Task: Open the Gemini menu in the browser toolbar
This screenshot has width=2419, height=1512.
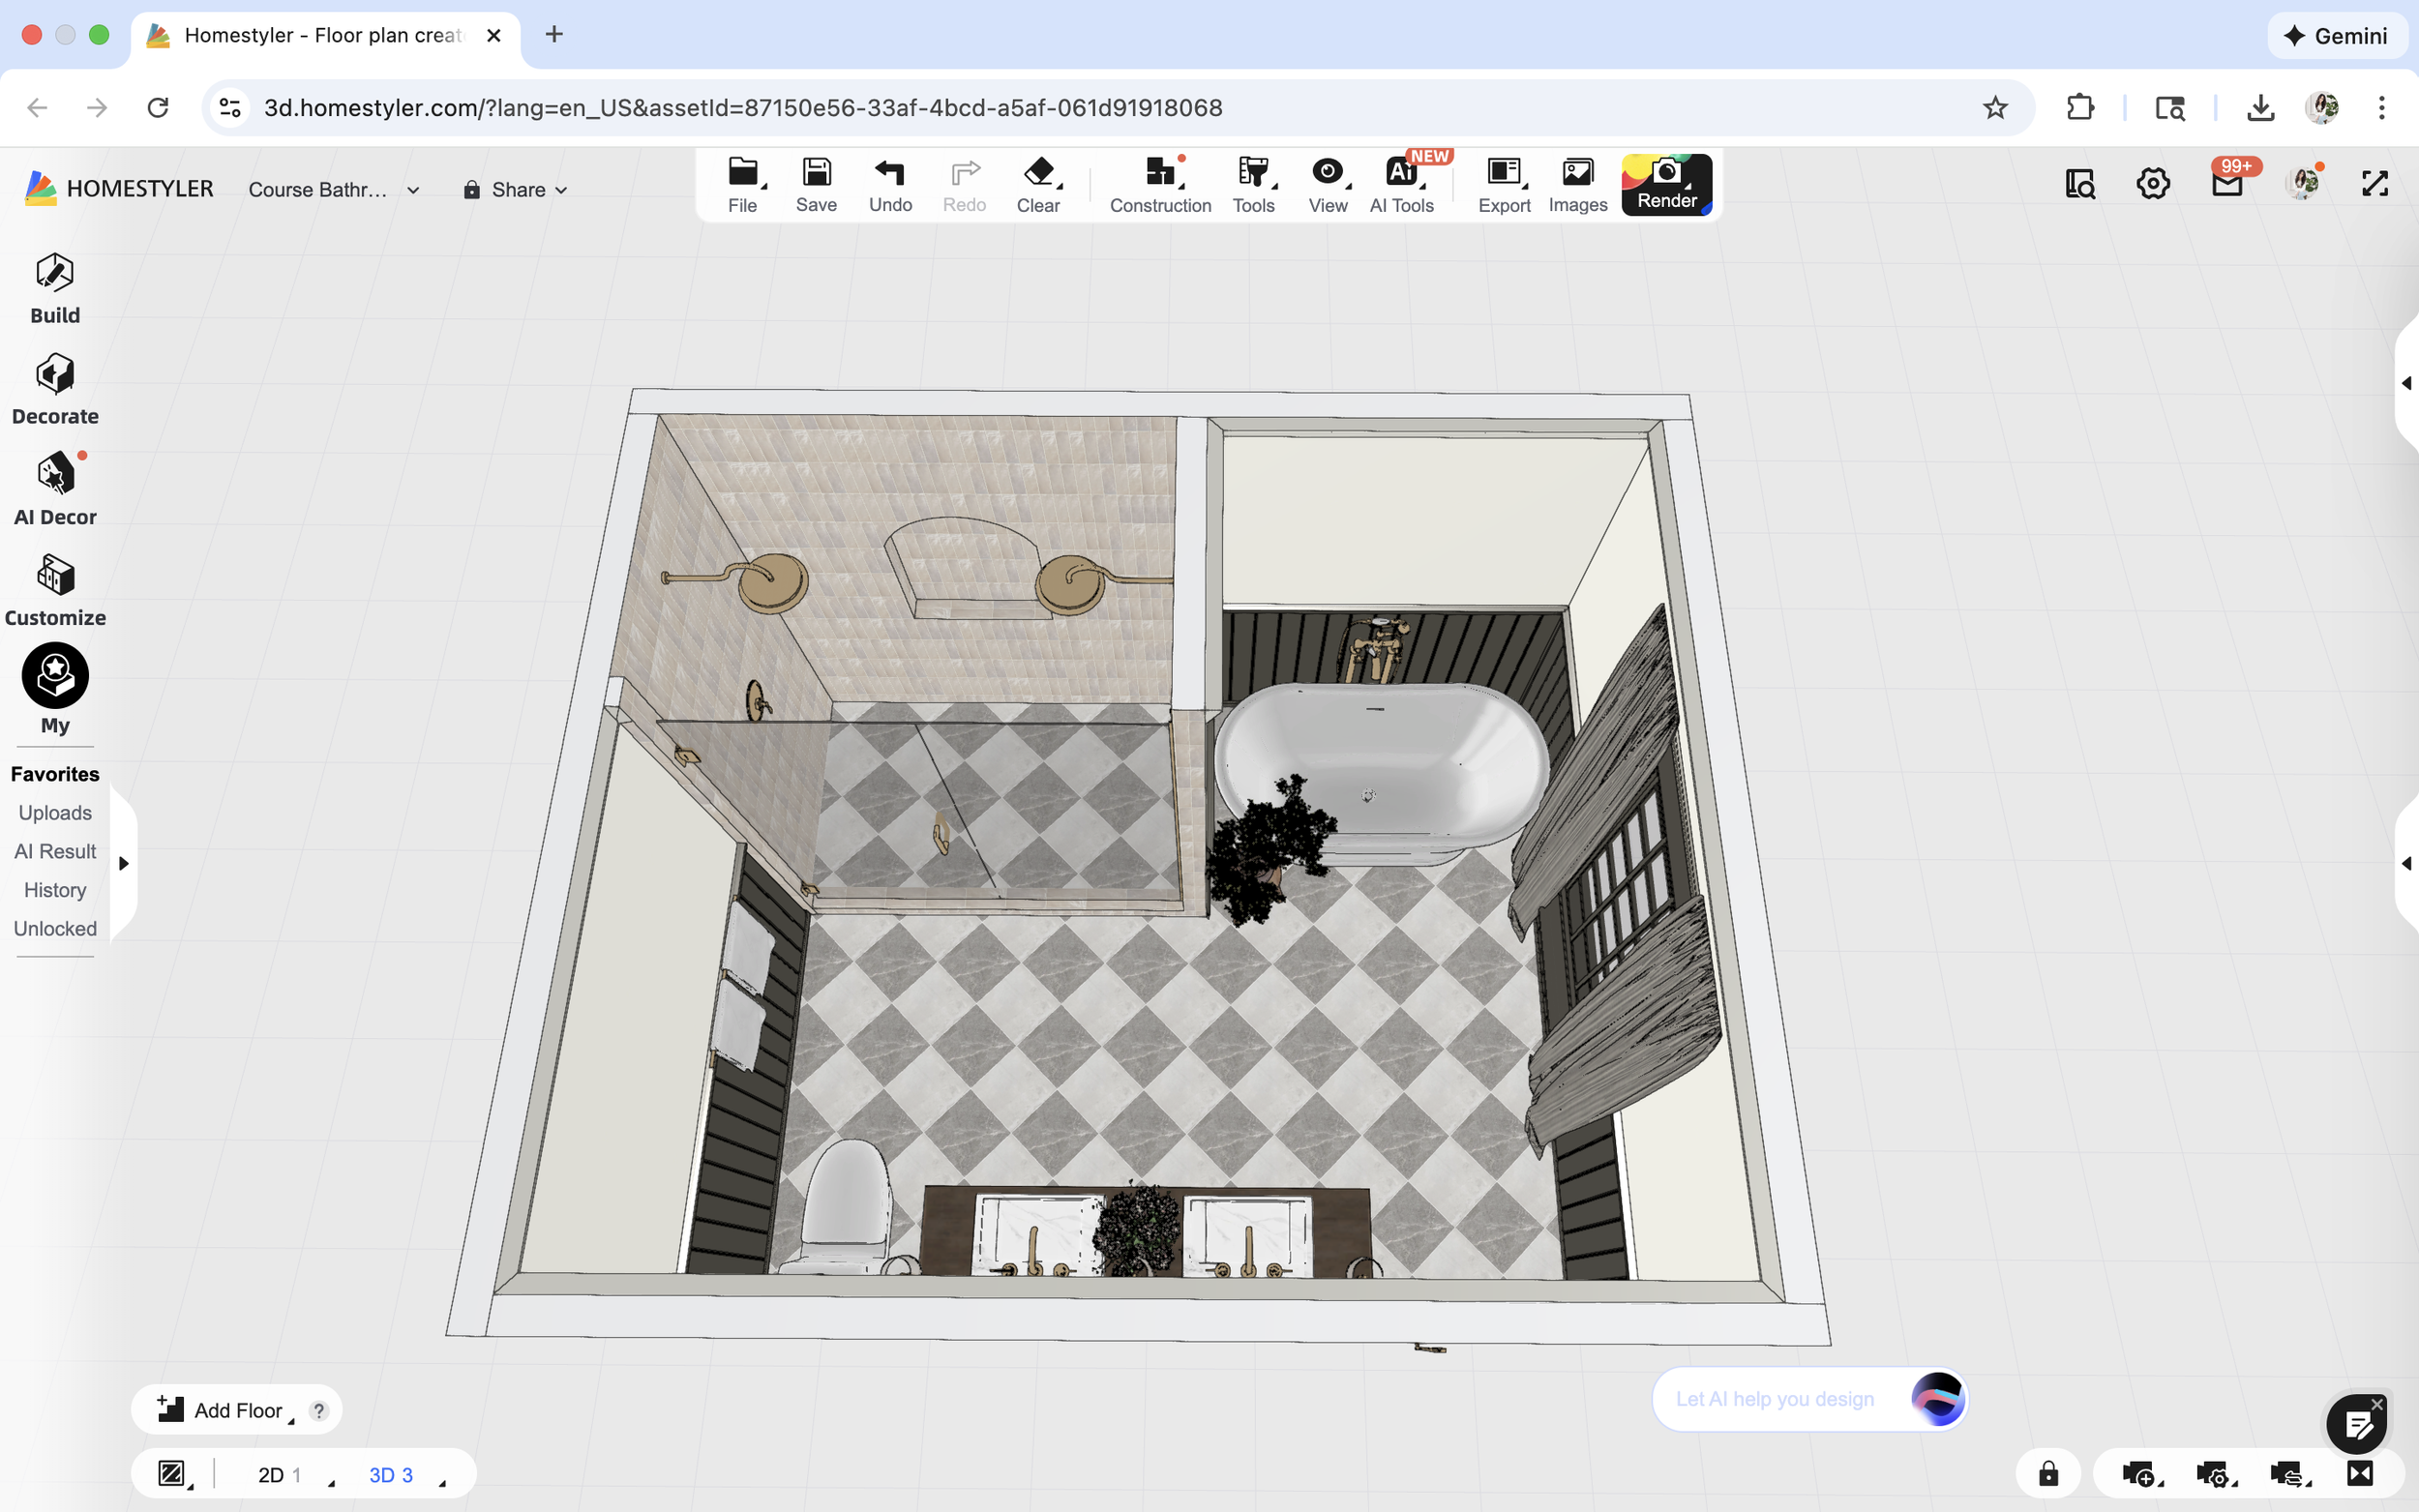Action: pos(2338,35)
